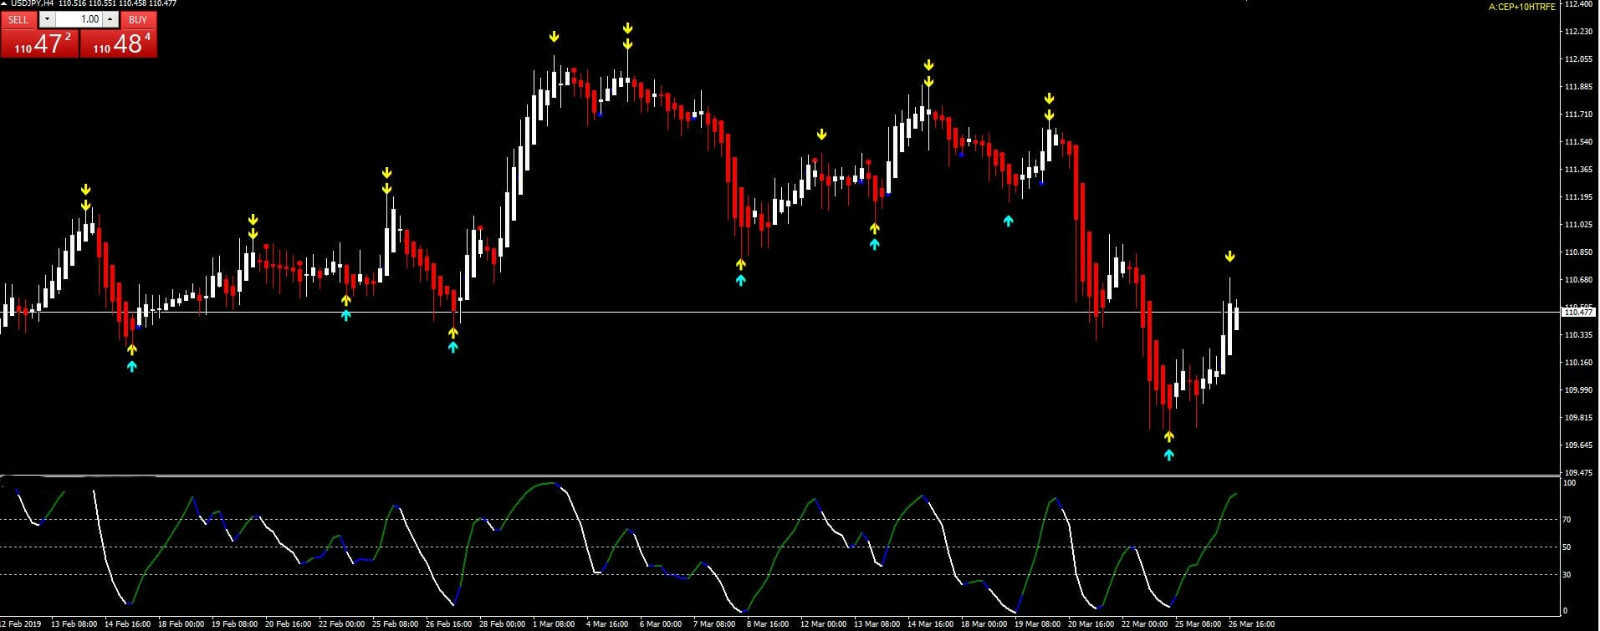Click the 70 level on oscillator scale
Image resolution: width=1600 pixels, height=631 pixels.
pyautogui.click(x=1567, y=519)
